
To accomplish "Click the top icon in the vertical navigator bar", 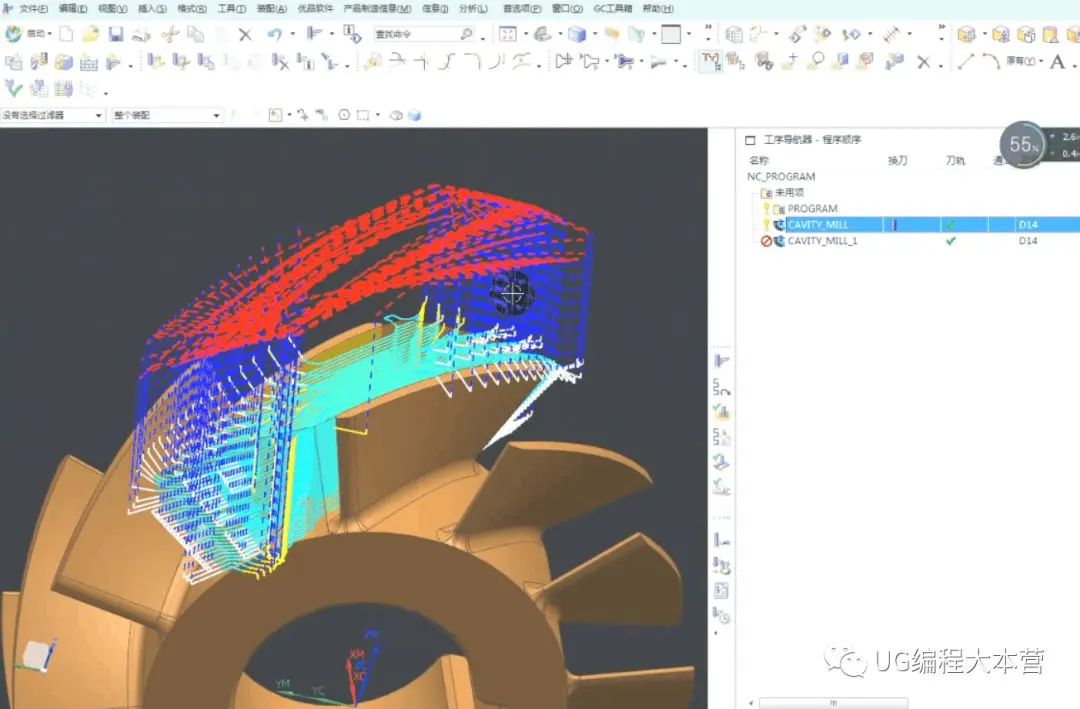I will pos(721,361).
